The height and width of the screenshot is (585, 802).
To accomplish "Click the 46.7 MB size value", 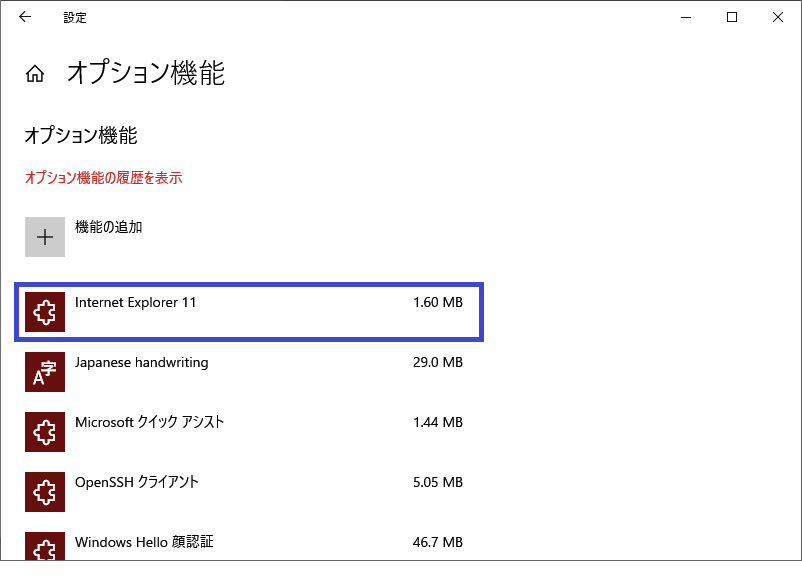I will [x=438, y=542].
